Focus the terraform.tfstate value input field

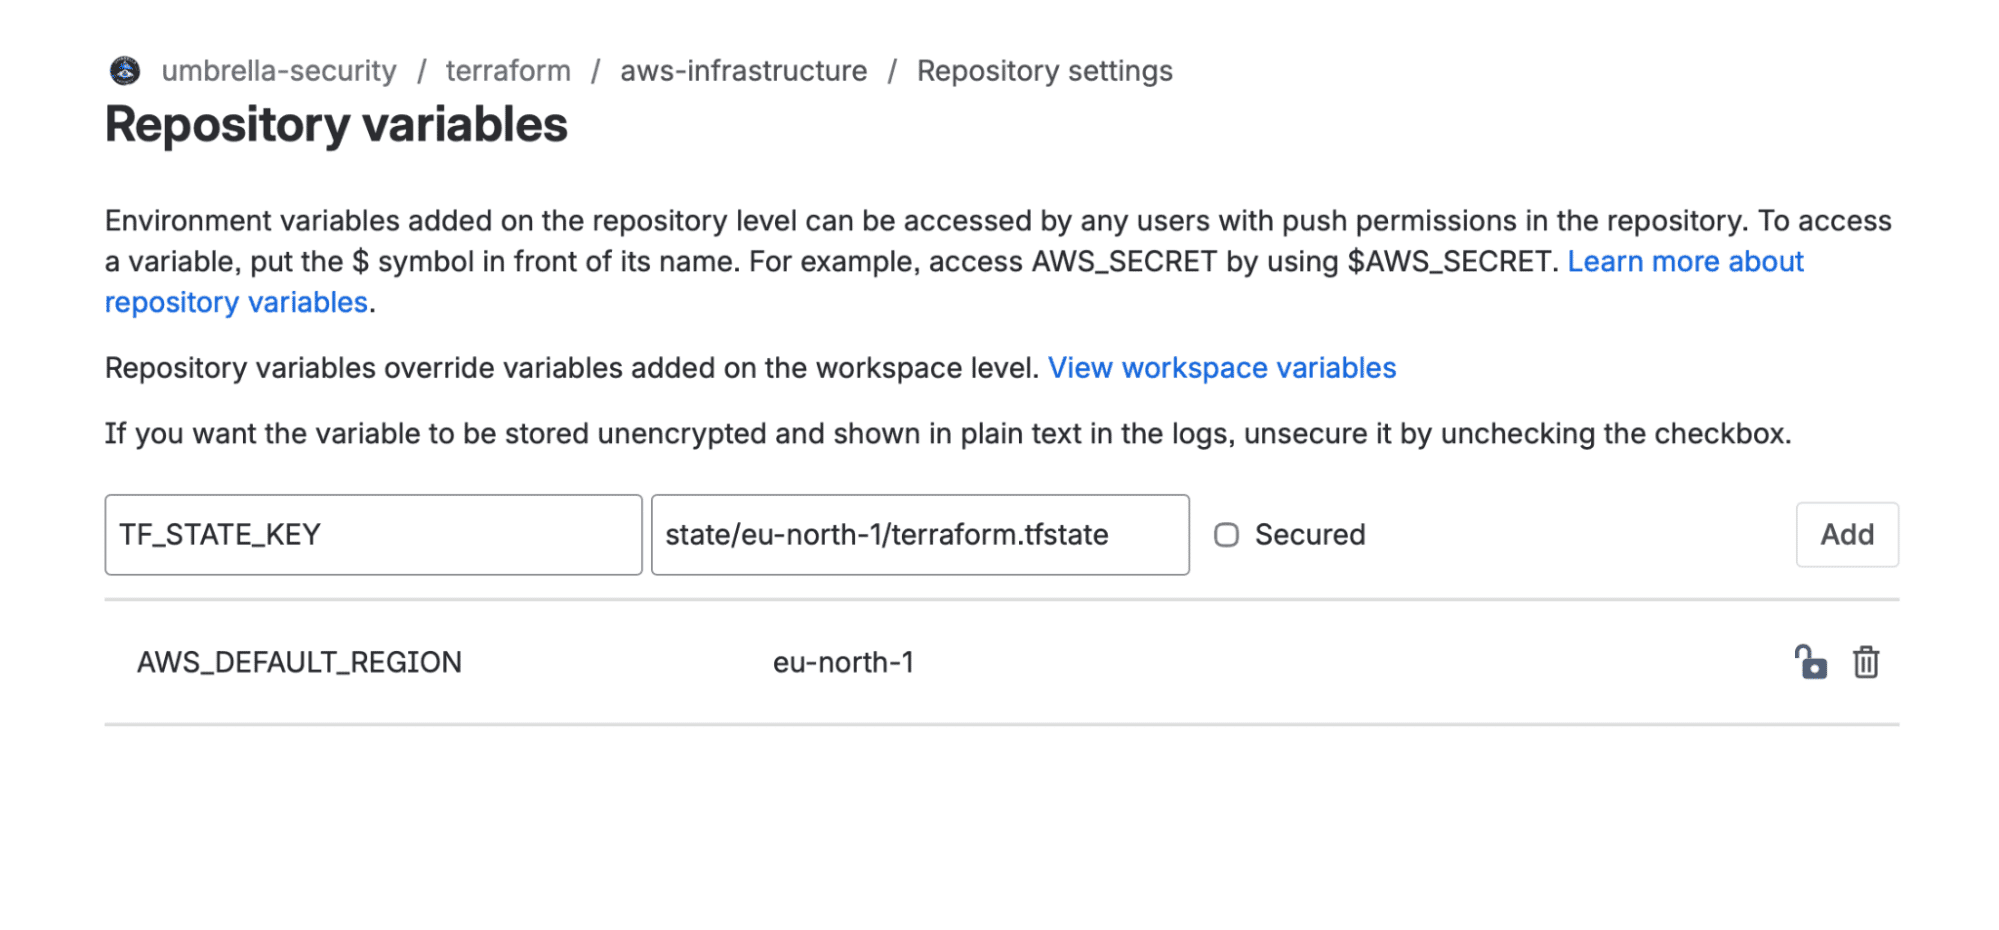point(920,535)
